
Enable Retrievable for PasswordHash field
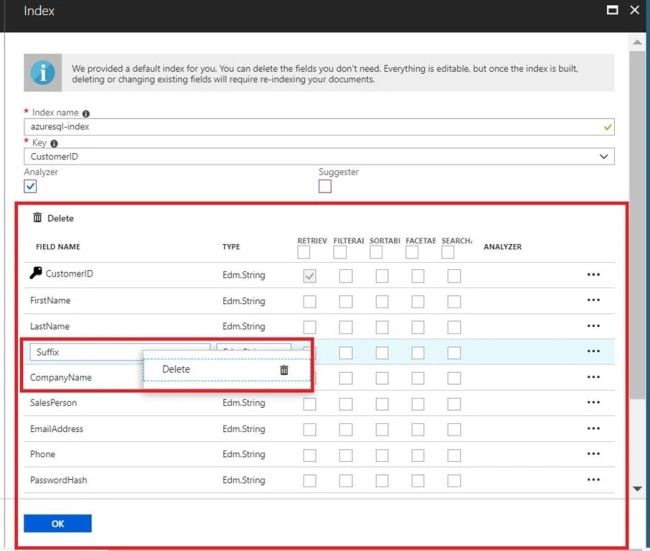[x=310, y=481]
